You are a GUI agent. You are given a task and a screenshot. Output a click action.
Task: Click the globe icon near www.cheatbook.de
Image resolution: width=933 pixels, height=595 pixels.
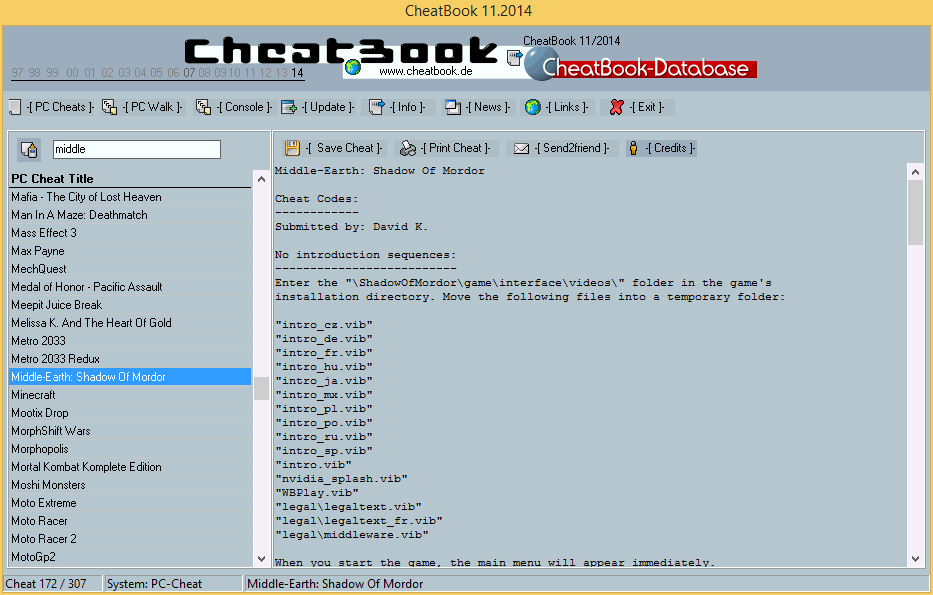(353, 67)
